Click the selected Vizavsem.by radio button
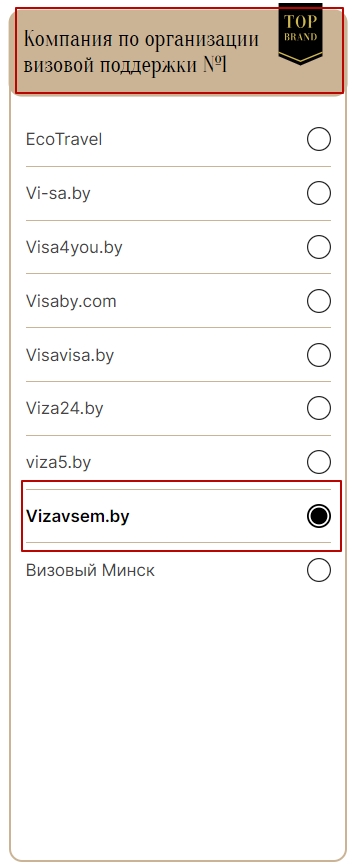 pyautogui.click(x=319, y=516)
